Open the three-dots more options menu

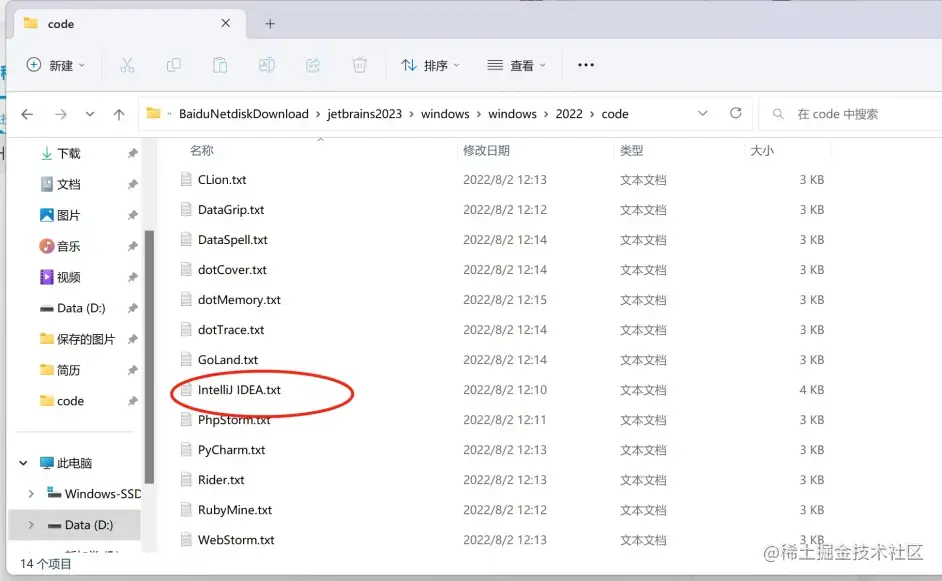pyautogui.click(x=586, y=65)
